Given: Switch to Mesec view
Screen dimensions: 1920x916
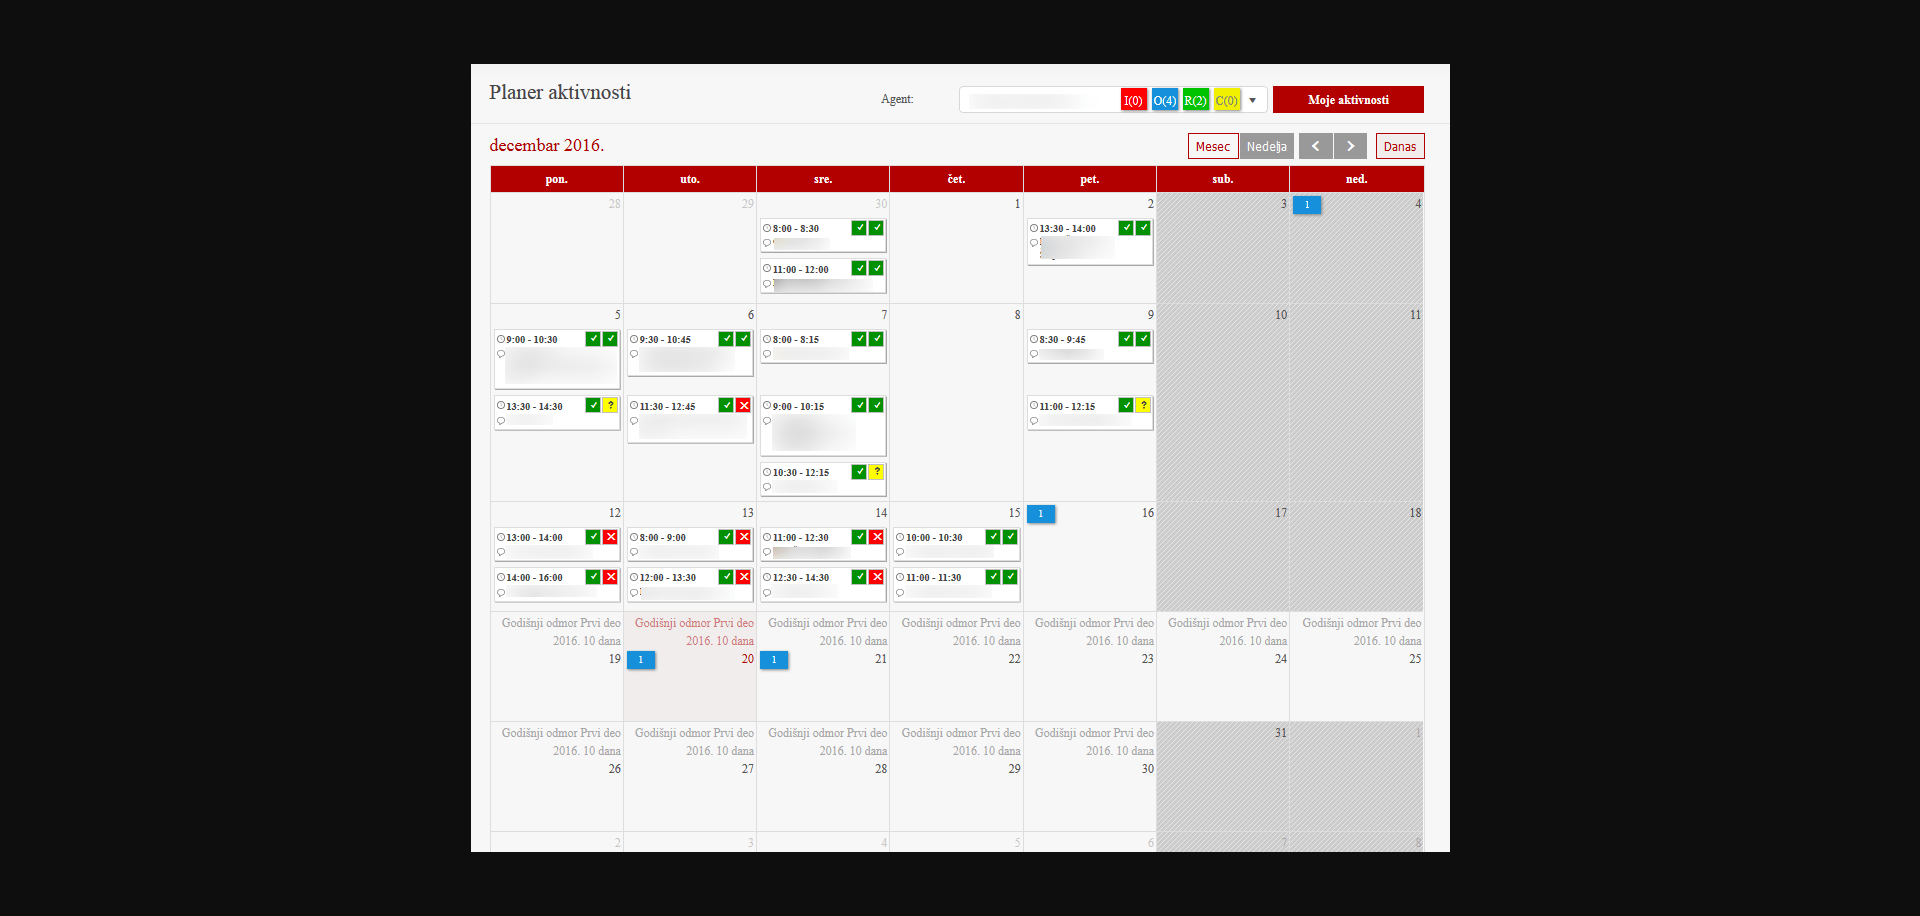Looking at the screenshot, I should pos(1212,146).
